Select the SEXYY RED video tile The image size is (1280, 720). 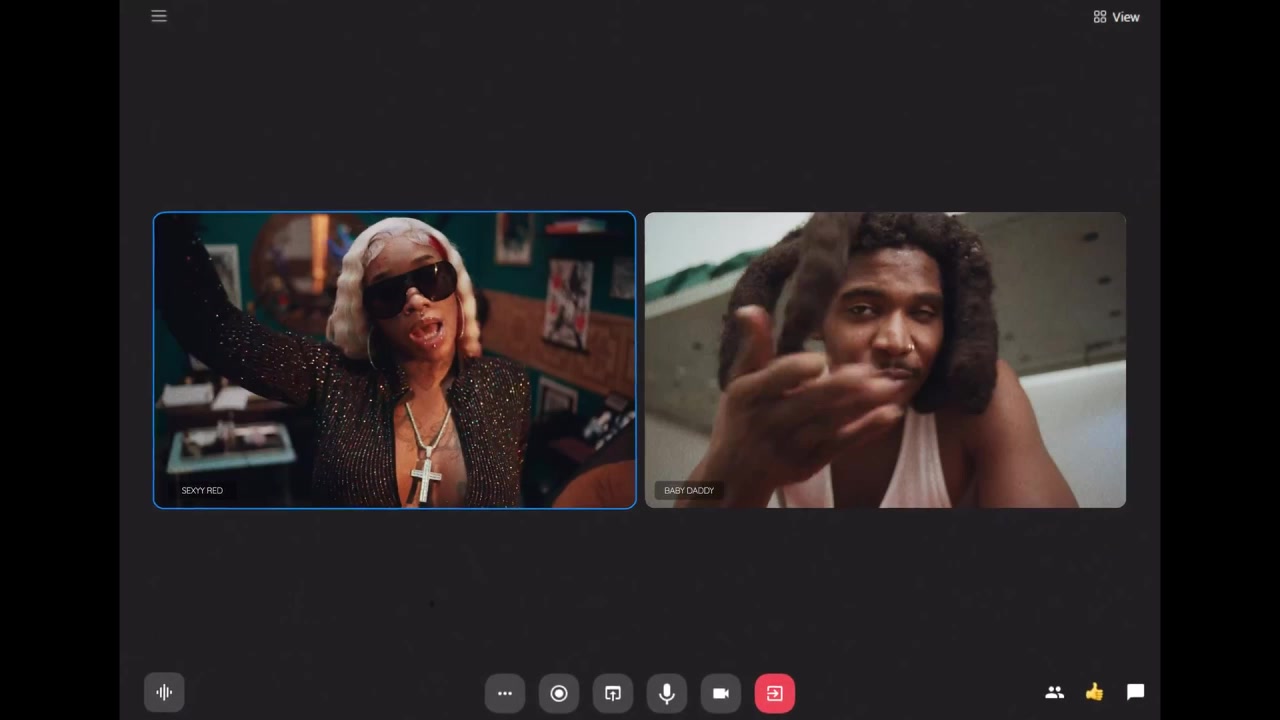[394, 360]
